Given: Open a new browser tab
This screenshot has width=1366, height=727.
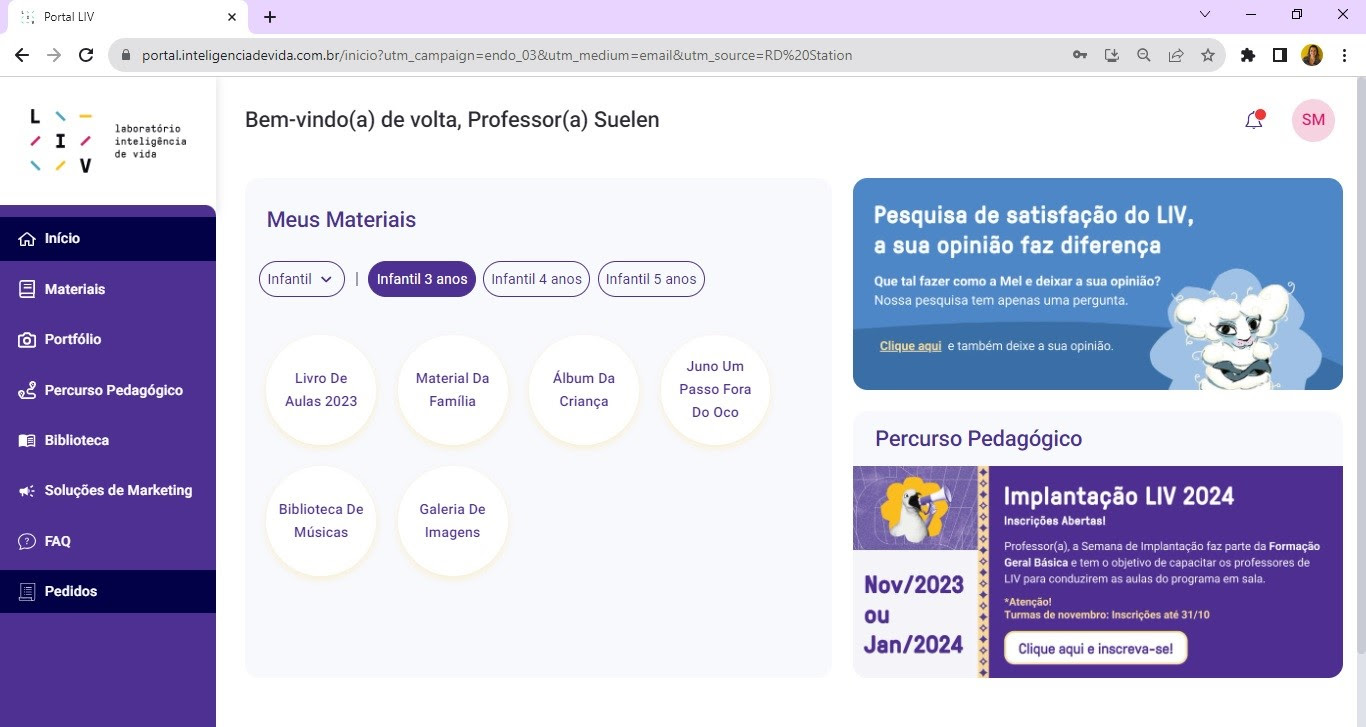Looking at the screenshot, I should (270, 17).
